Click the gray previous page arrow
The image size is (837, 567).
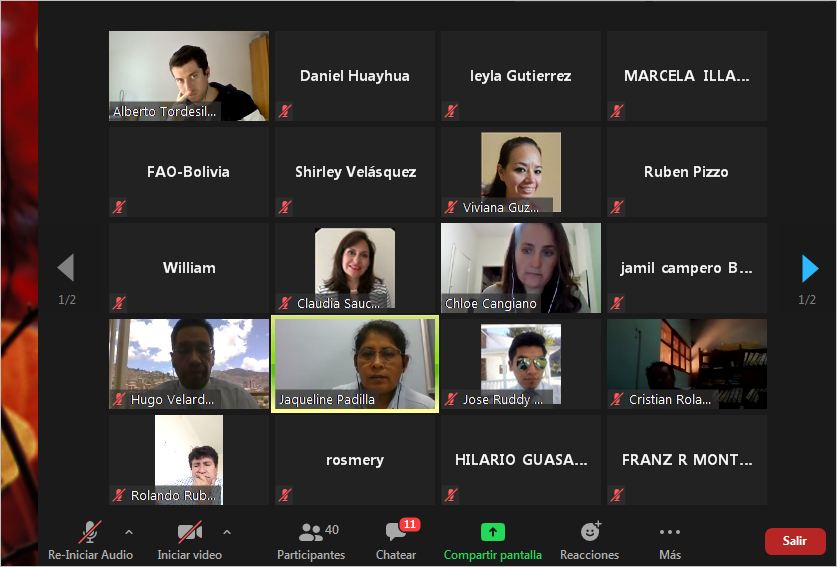66,267
